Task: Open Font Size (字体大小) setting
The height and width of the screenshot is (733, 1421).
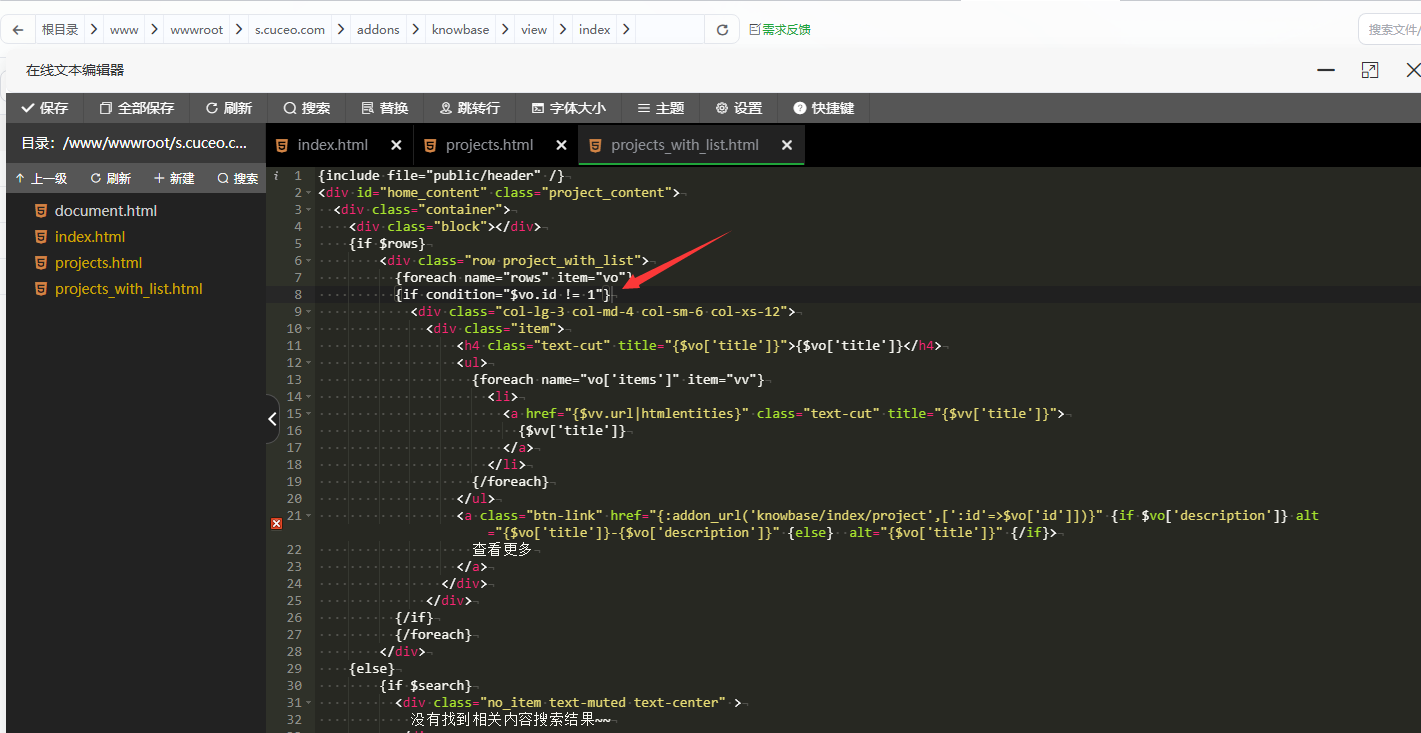Action: coord(568,108)
